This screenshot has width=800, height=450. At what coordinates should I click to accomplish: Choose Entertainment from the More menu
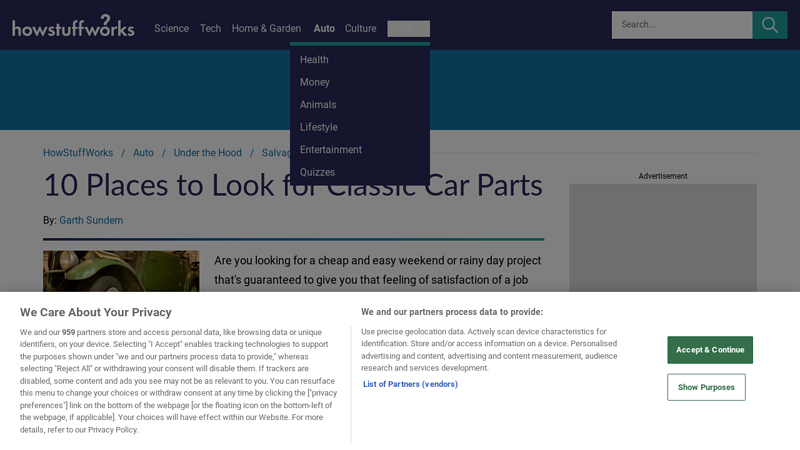click(x=331, y=149)
